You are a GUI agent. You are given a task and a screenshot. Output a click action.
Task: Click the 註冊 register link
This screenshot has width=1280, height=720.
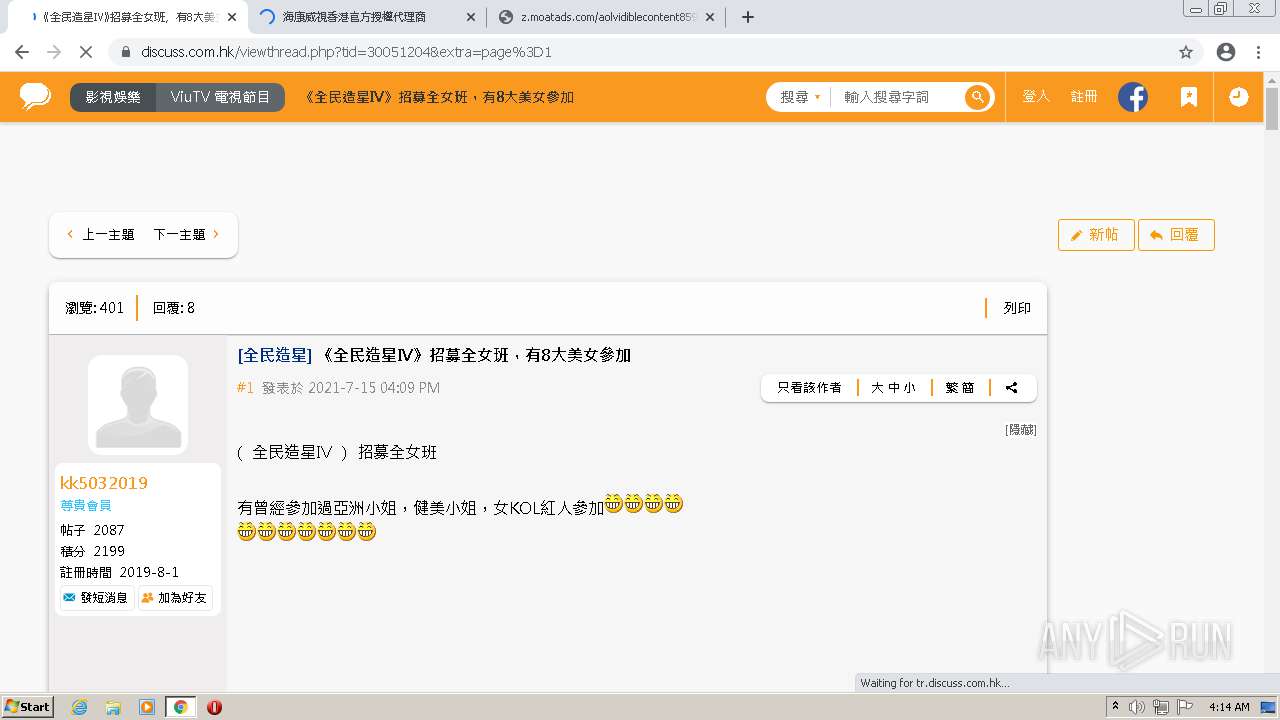1084,96
